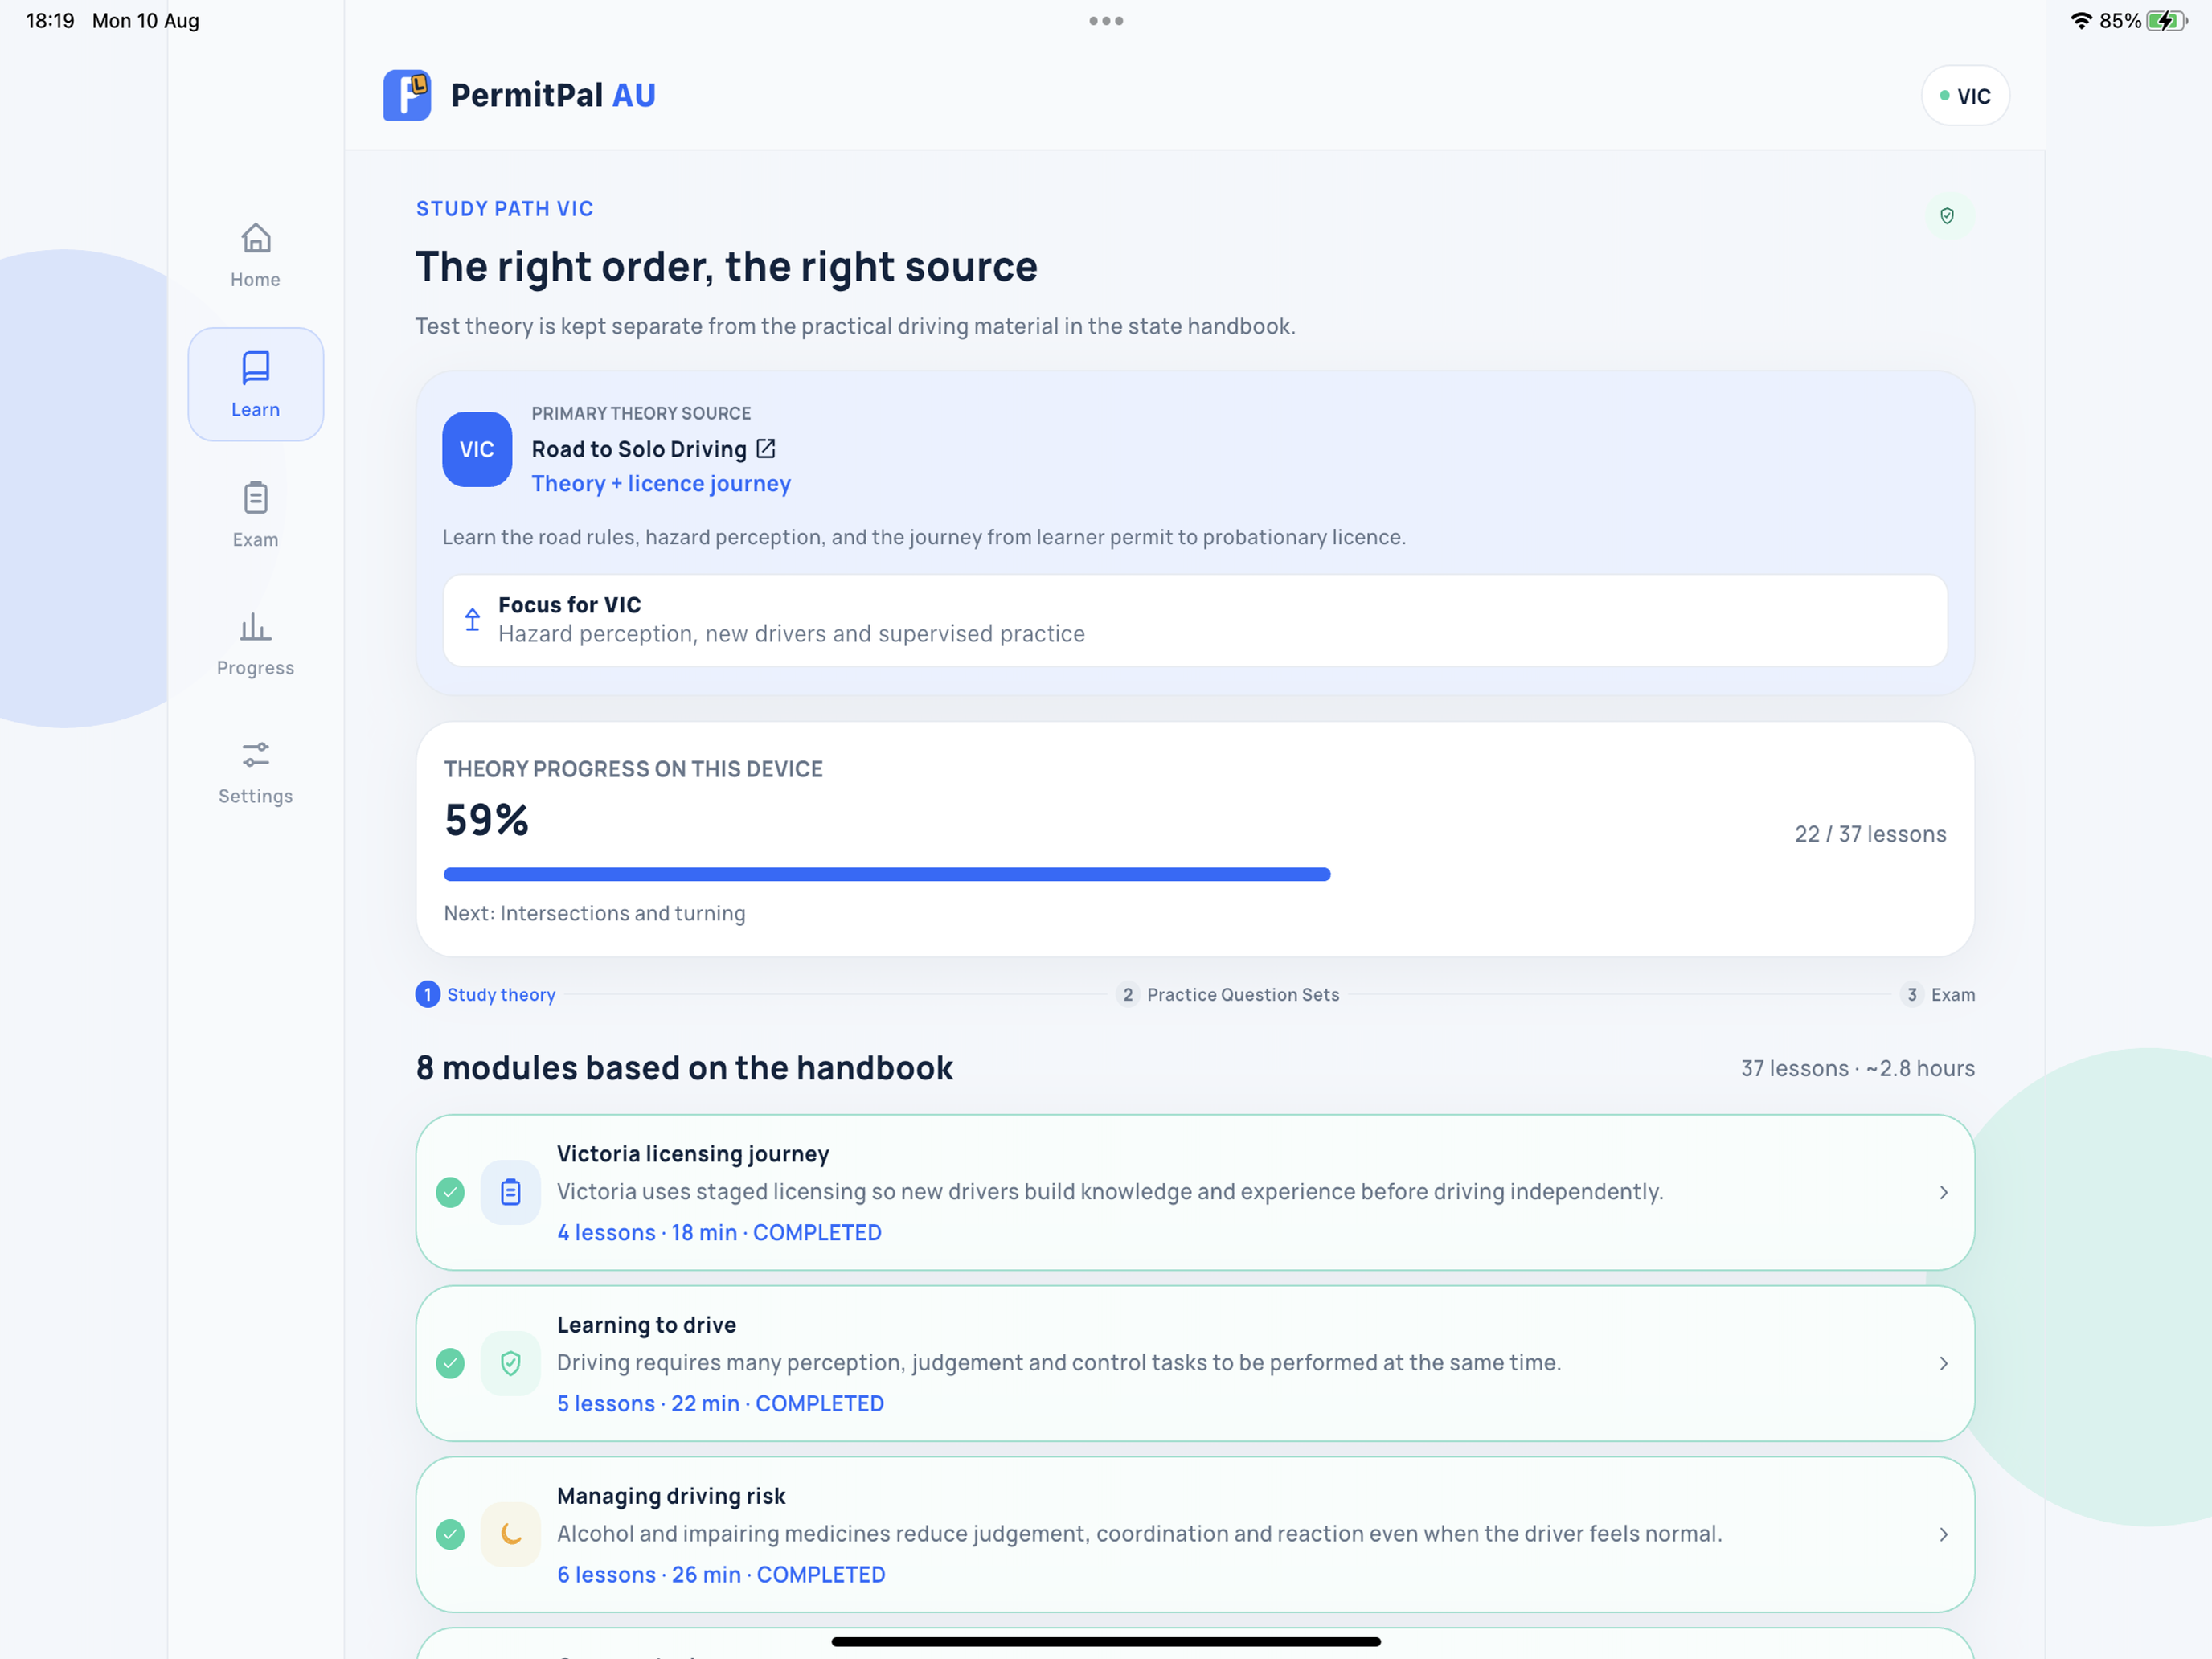Click the external link icon beside Road to Solo Driving

point(765,448)
